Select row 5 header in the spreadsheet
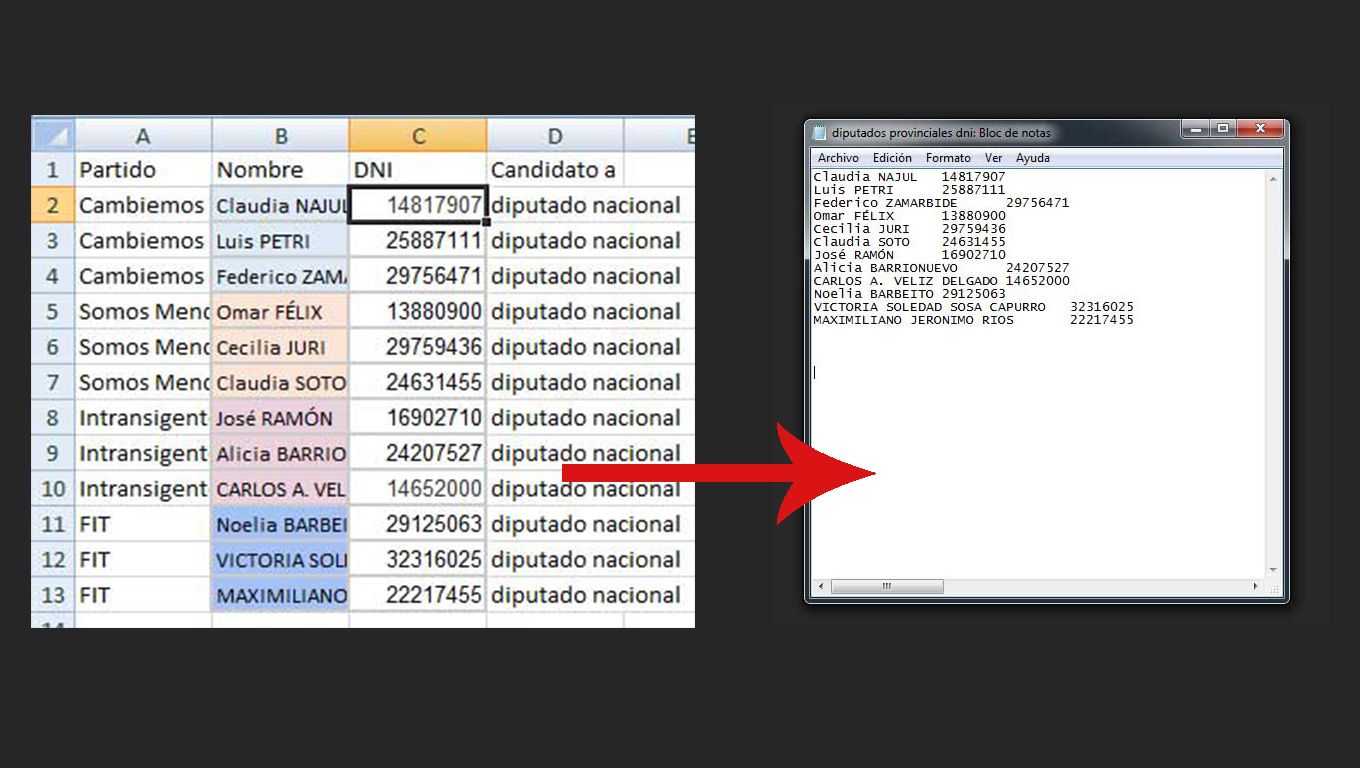Image resolution: width=1360 pixels, height=768 pixels. (x=52, y=312)
